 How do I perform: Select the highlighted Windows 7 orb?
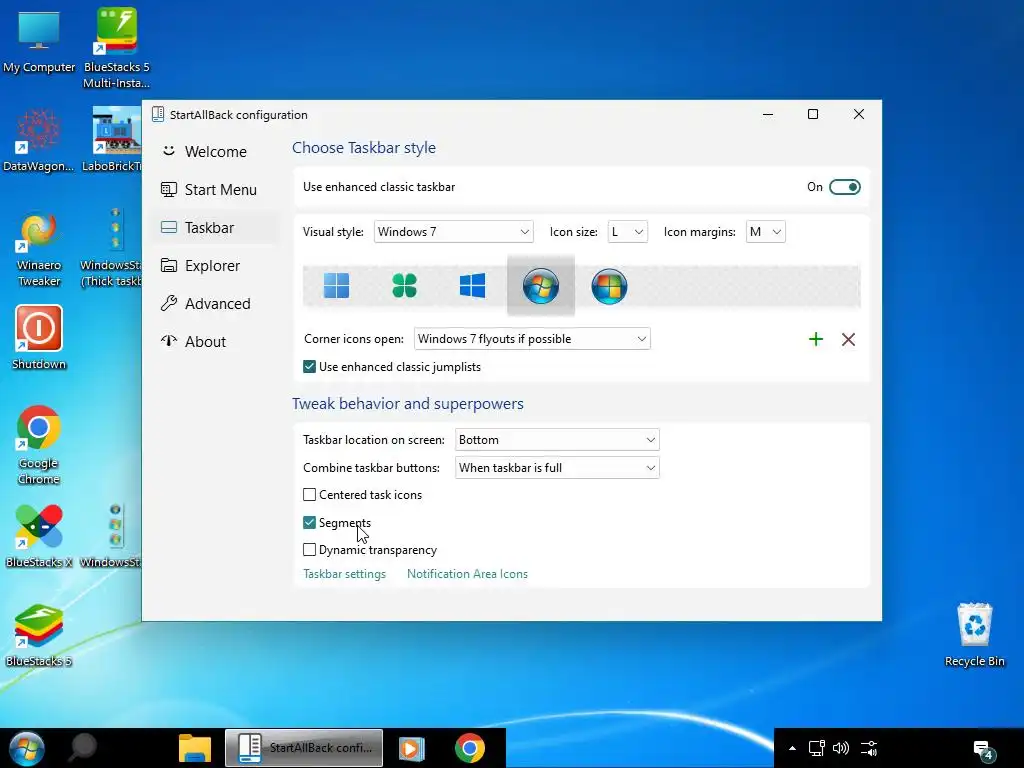[x=541, y=286]
